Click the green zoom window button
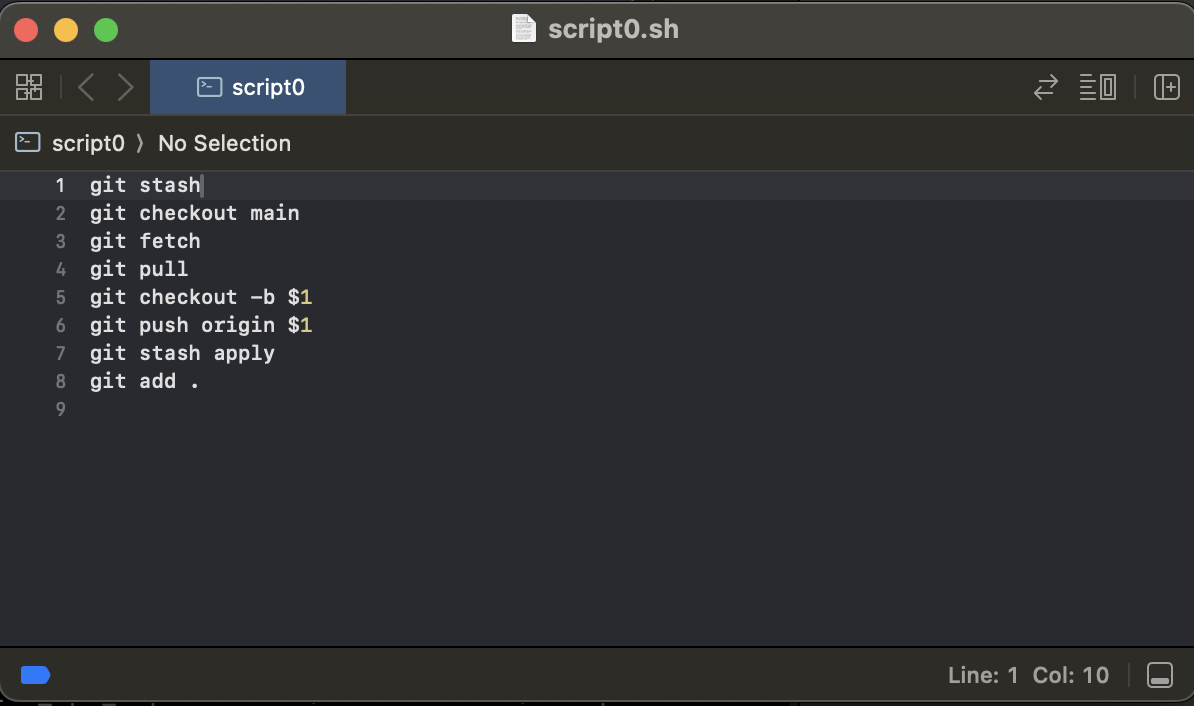 (106, 30)
